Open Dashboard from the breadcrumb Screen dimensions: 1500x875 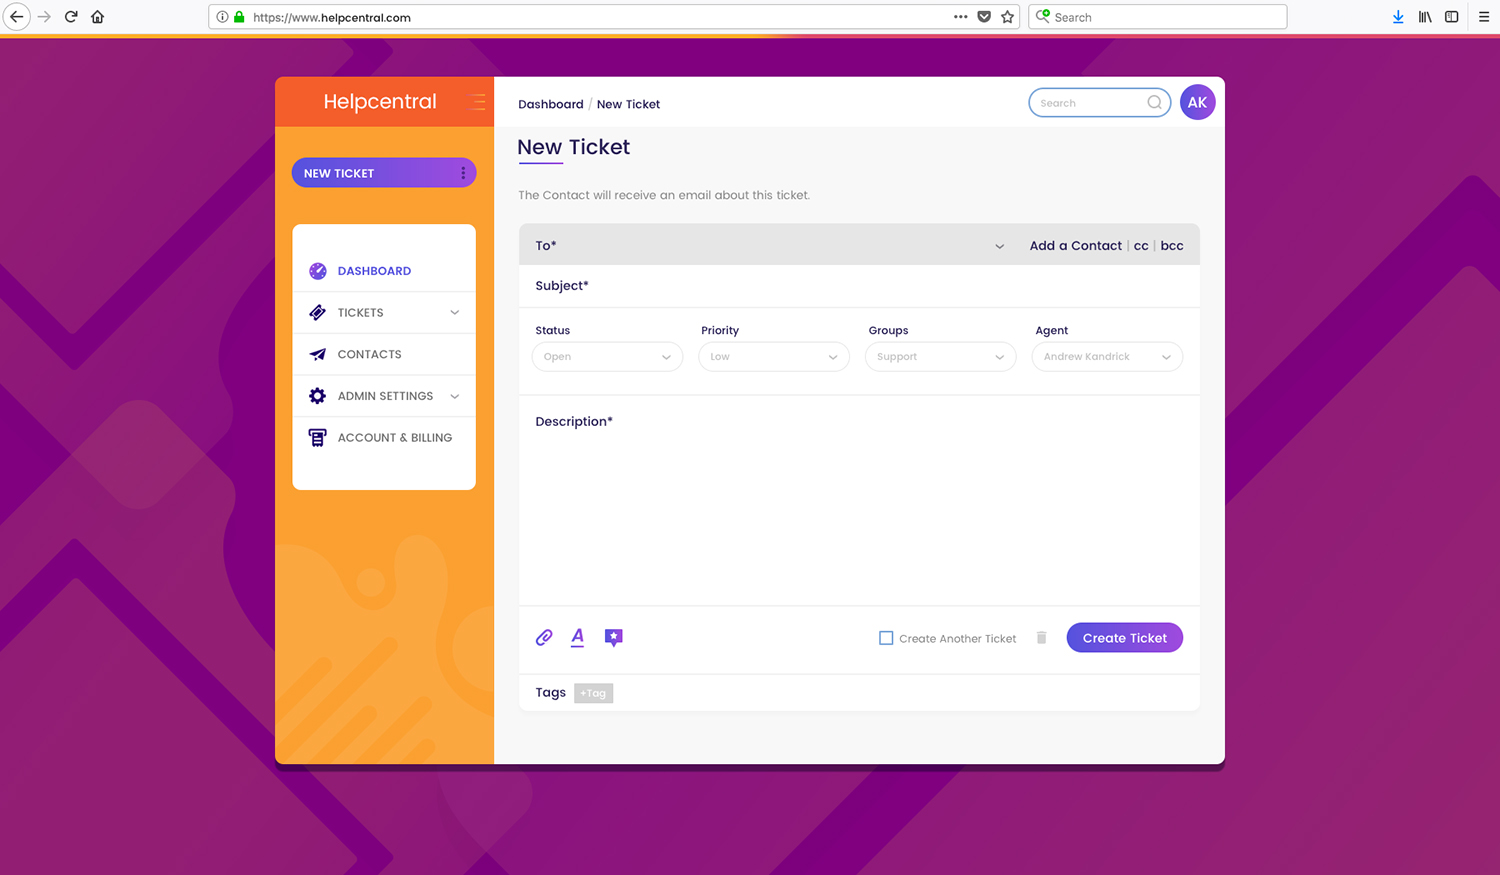[551, 104]
